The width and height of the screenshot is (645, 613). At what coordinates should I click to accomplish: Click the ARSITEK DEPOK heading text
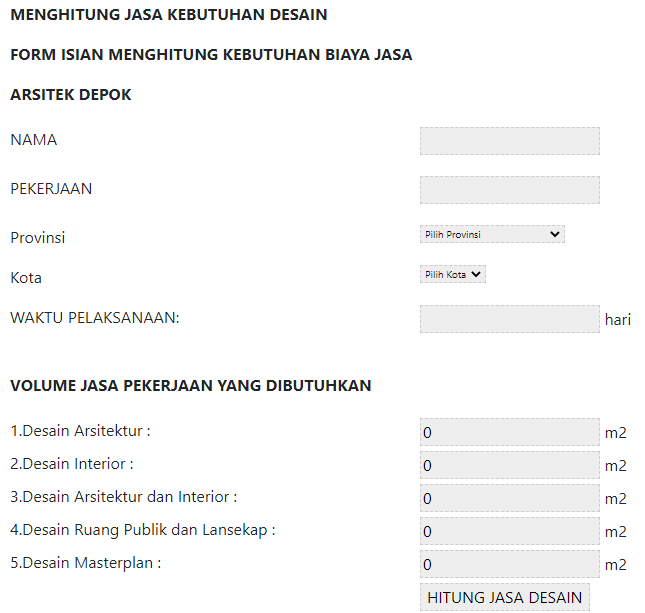coord(70,95)
